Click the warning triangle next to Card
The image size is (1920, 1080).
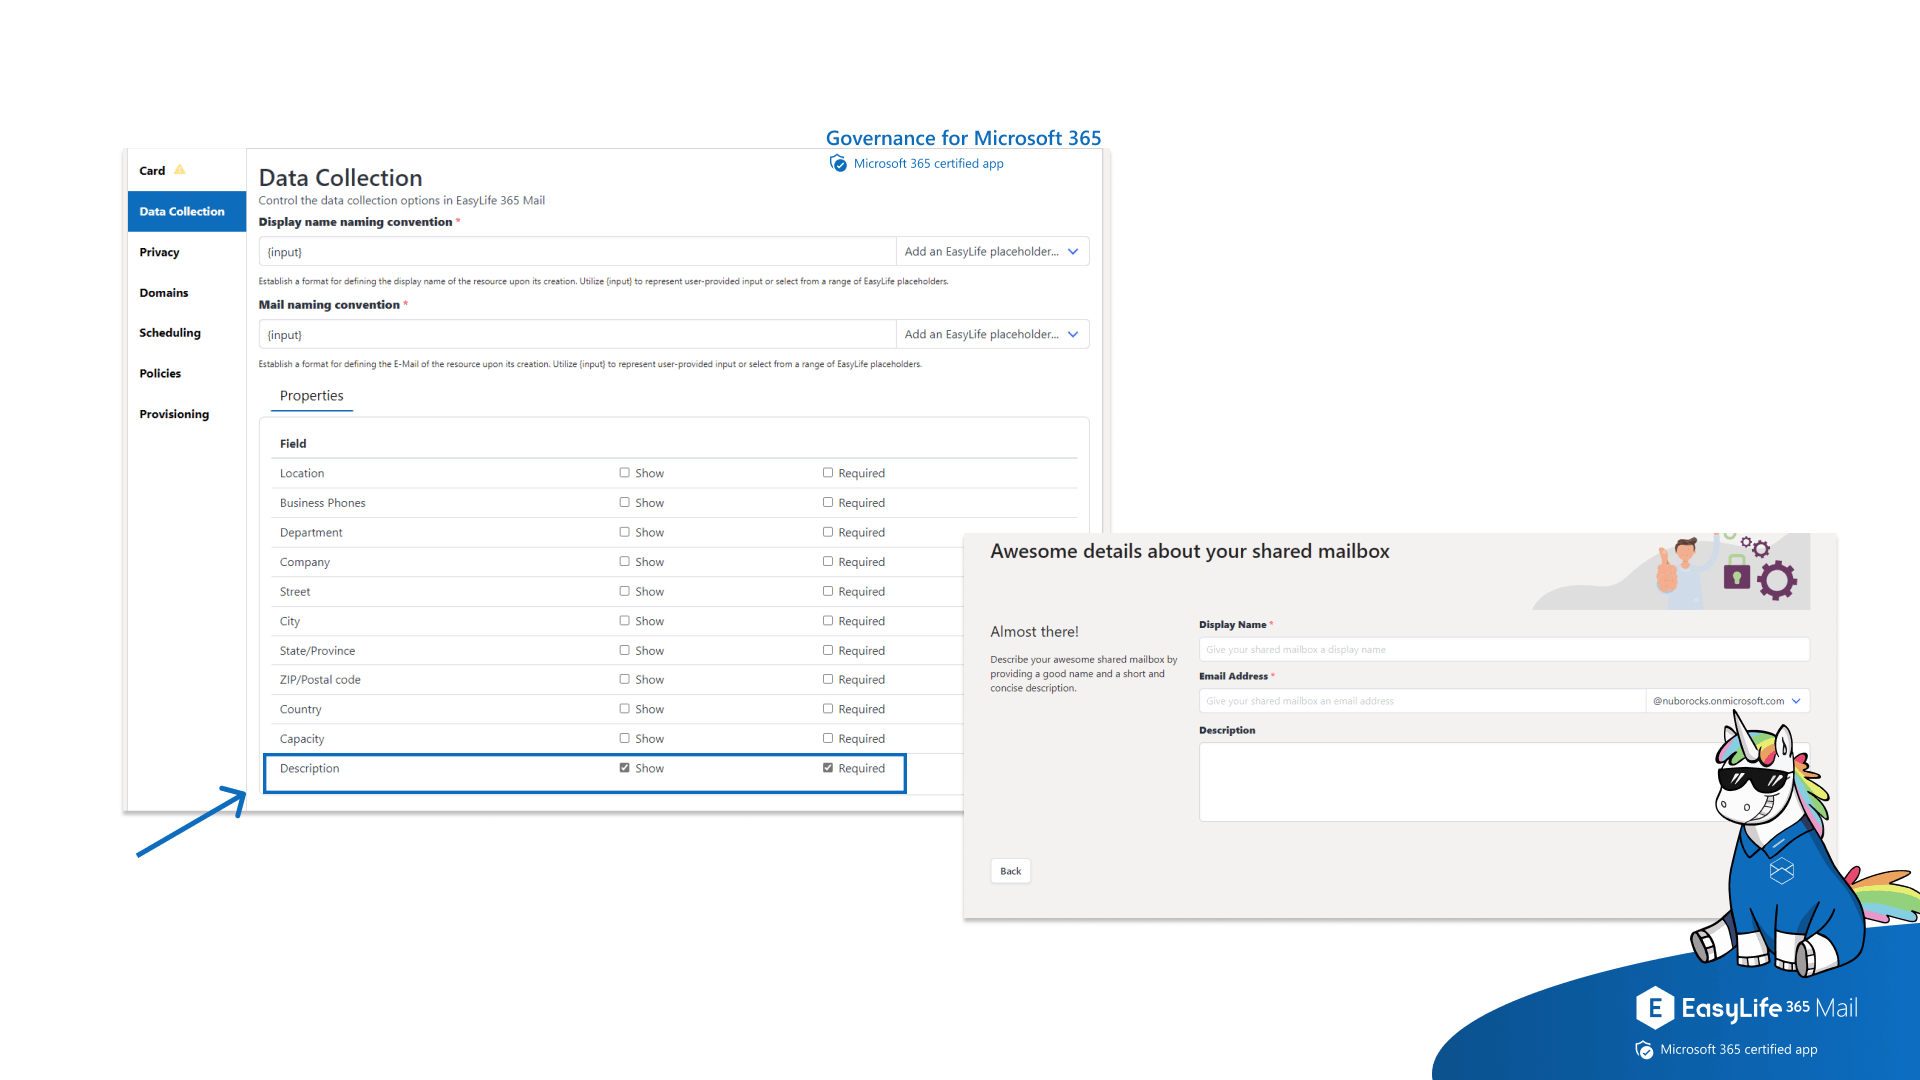click(x=181, y=170)
